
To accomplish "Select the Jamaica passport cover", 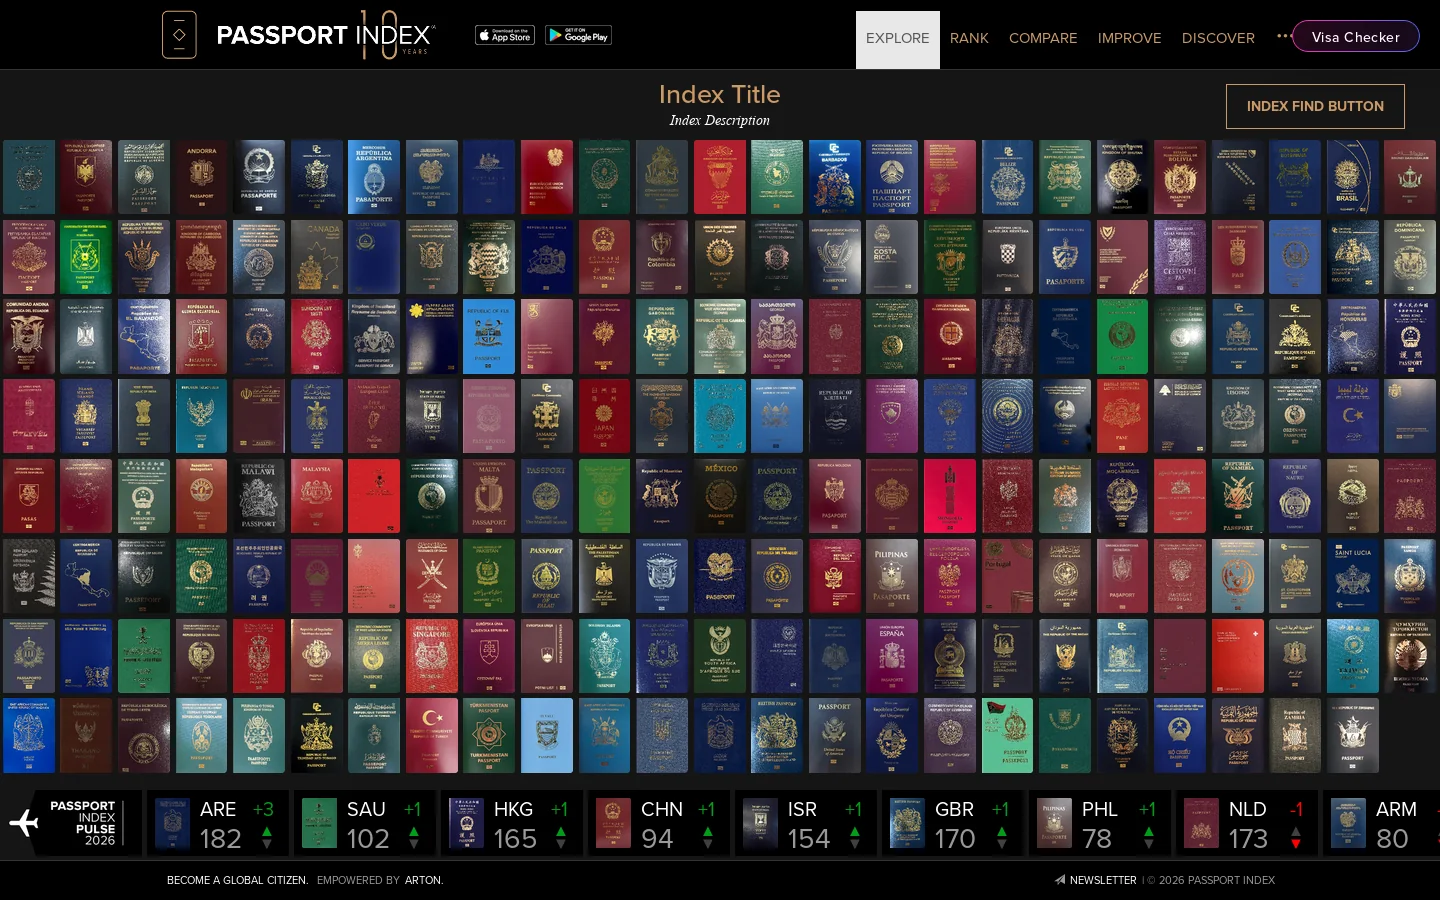I will pyautogui.click(x=547, y=416).
